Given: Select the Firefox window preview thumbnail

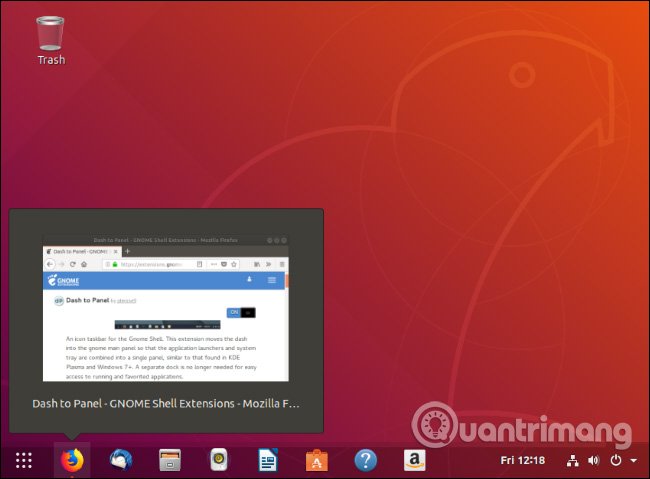Looking at the screenshot, I should coord(166,309).
